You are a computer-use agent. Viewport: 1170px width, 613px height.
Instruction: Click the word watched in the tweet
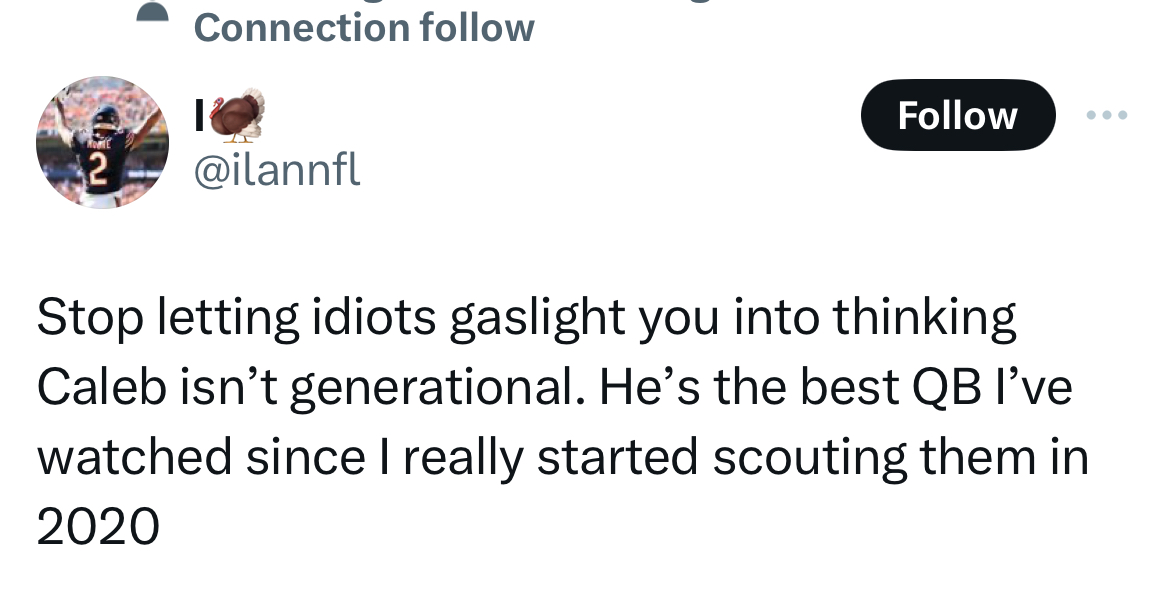point(135,456)
